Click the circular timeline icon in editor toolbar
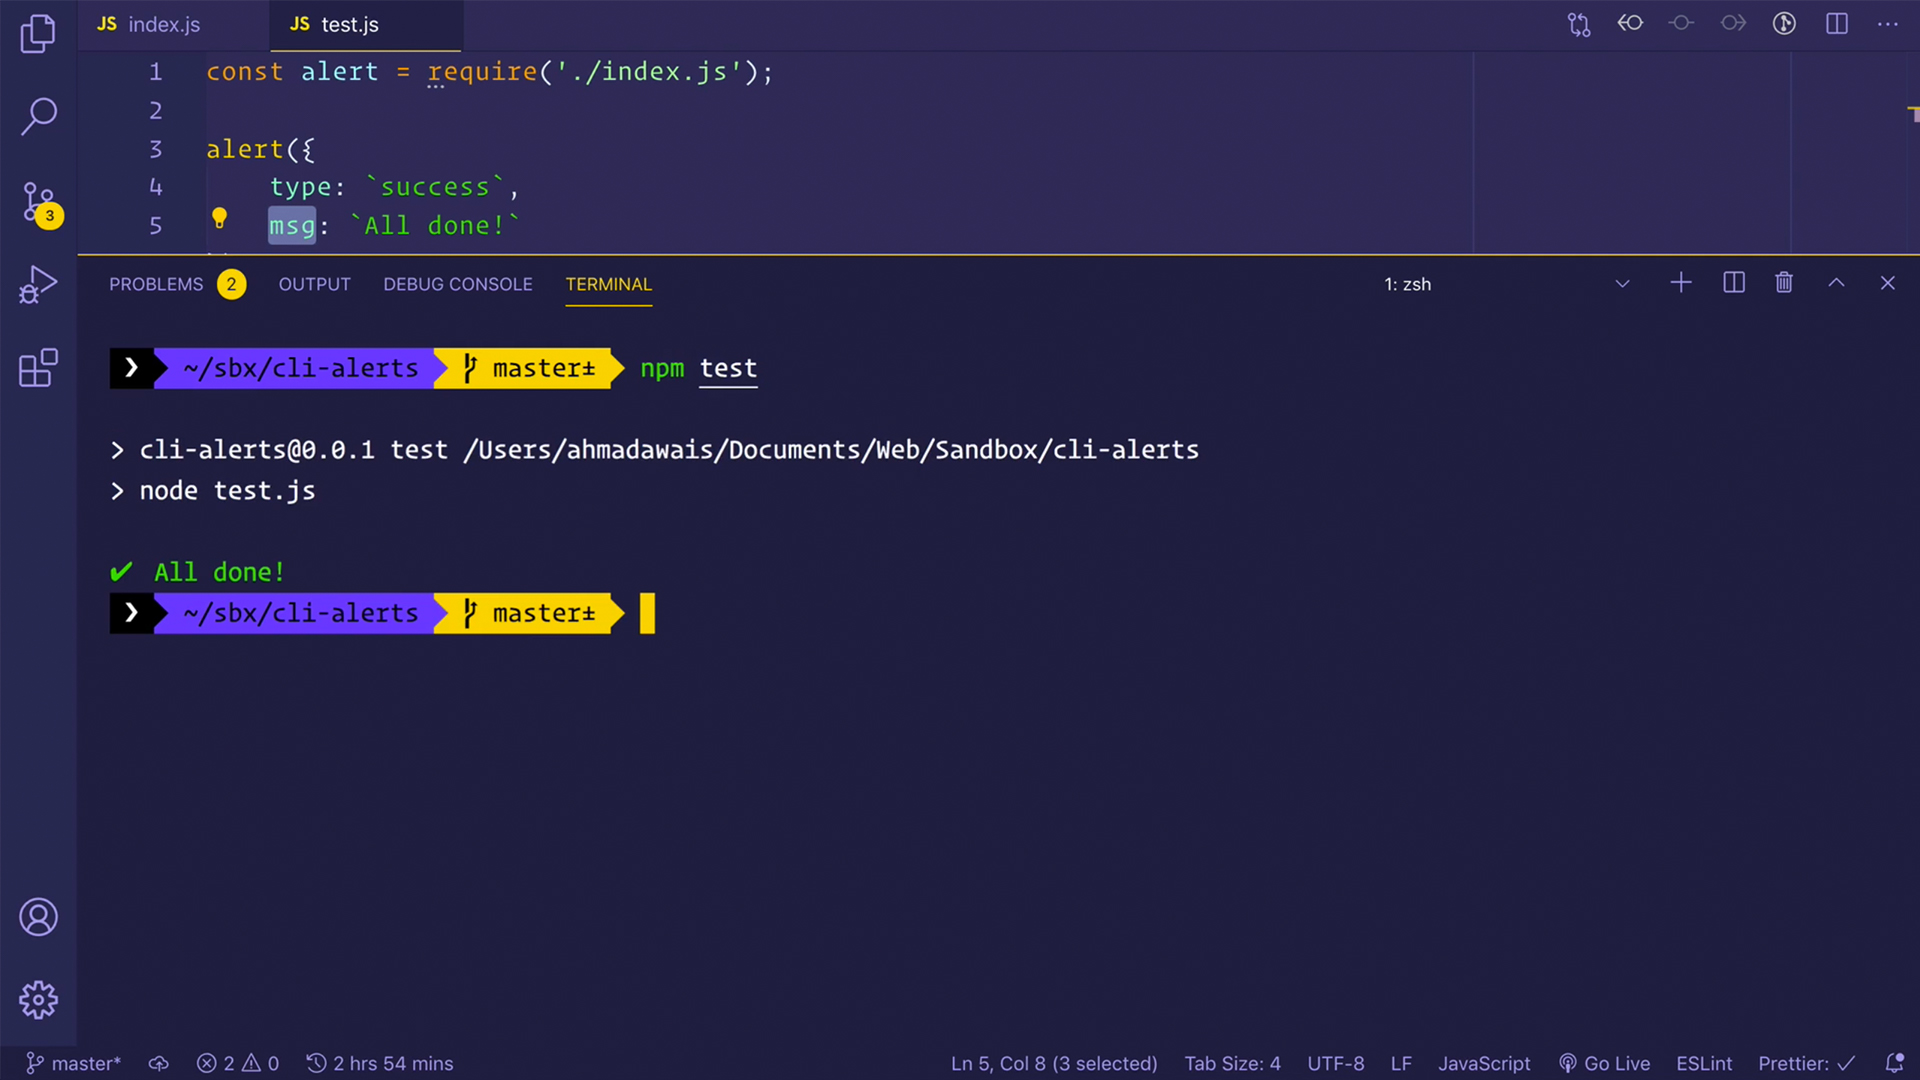 pos(1785,23)
